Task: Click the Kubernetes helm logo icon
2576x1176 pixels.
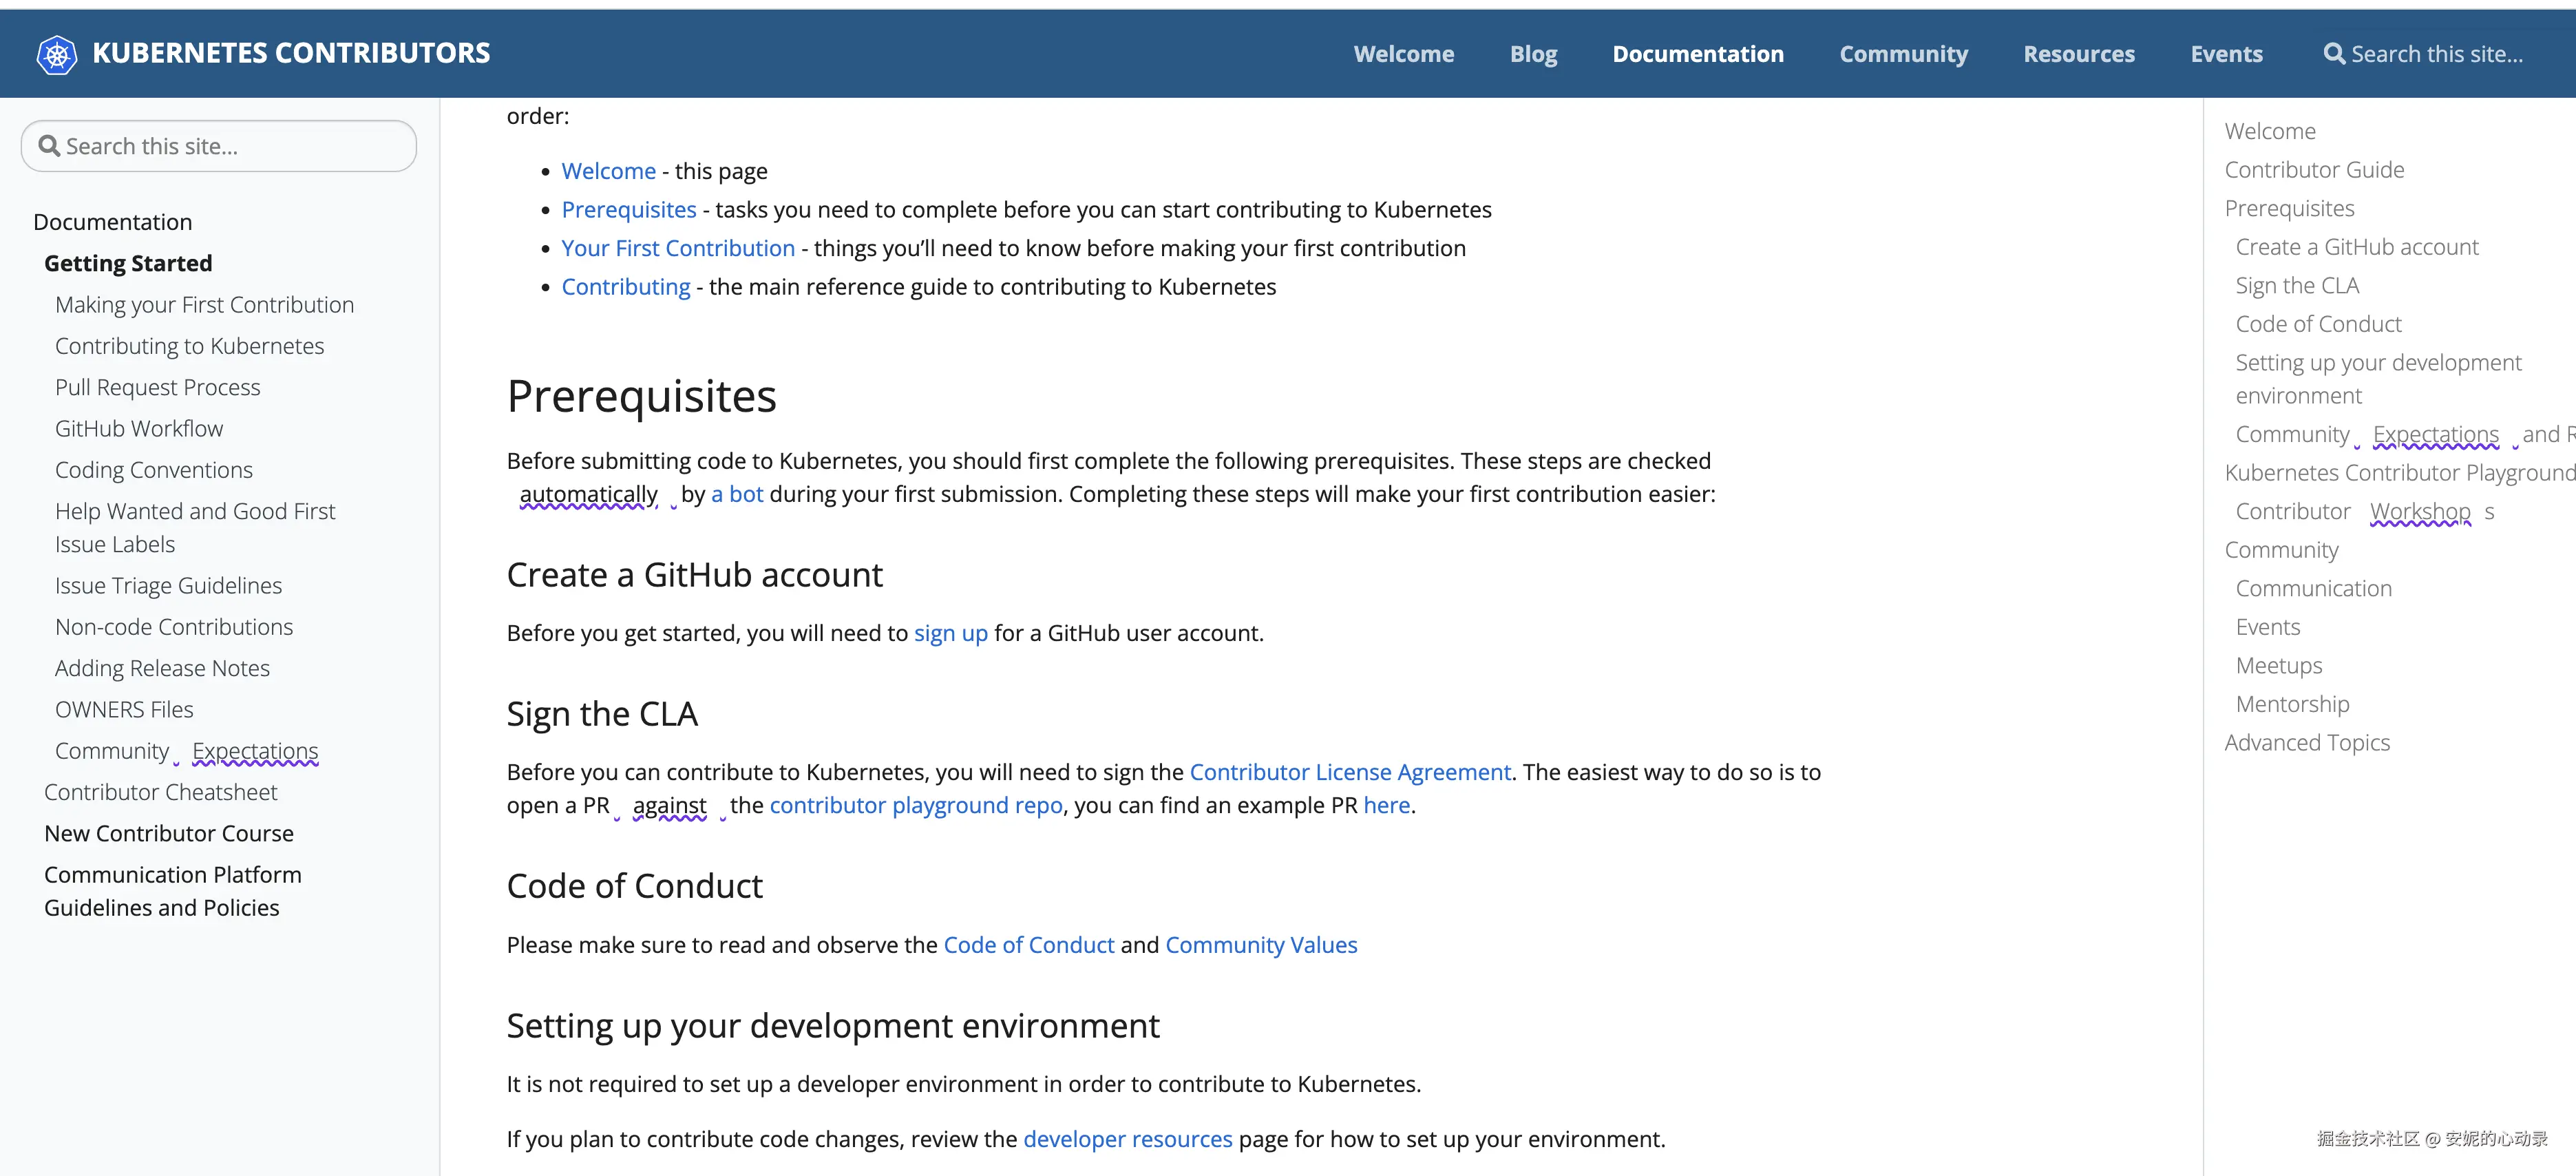Action: click(56, 54)
